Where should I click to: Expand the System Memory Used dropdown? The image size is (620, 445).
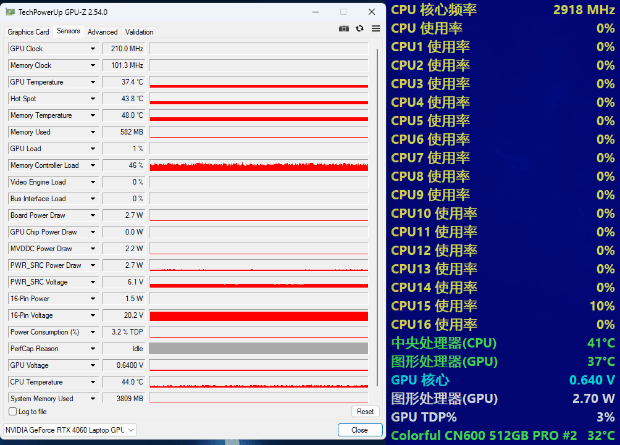93,399
